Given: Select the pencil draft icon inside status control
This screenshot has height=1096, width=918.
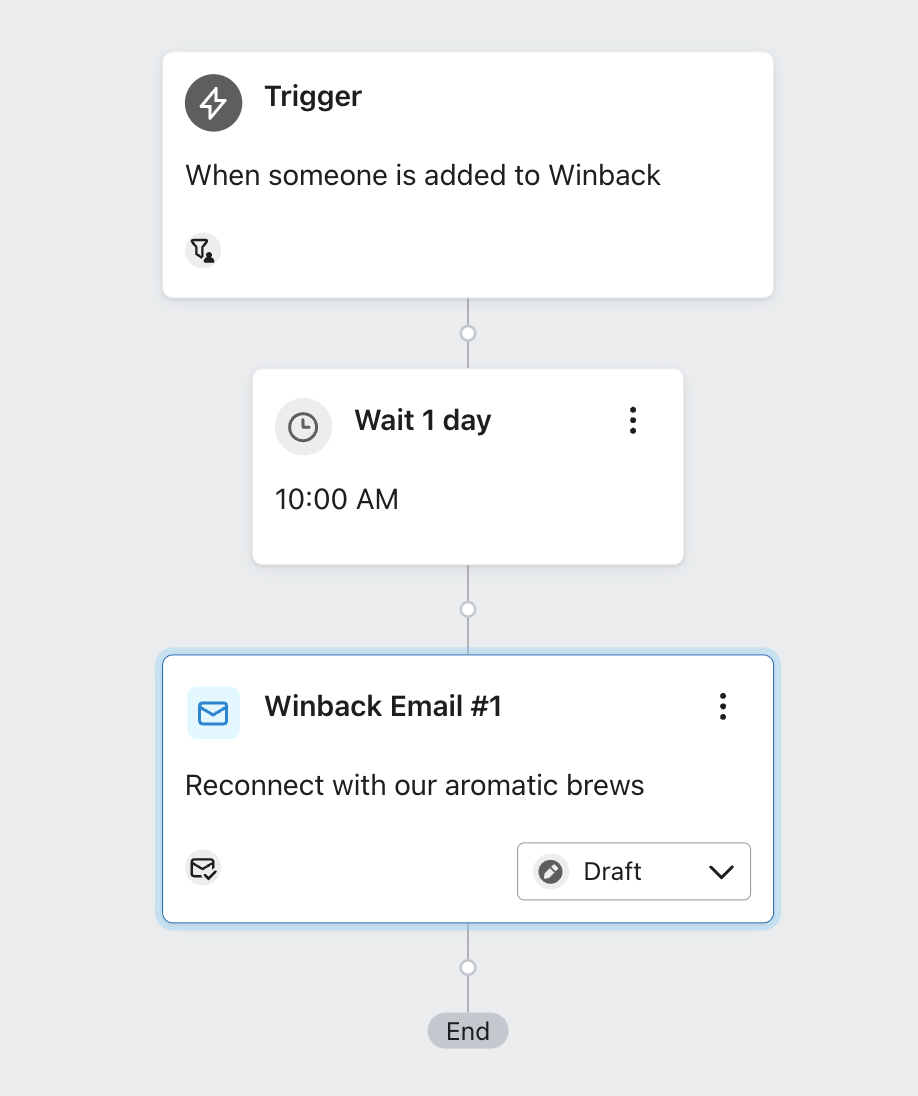Looking at the screenshot, I should click(550, 871).
